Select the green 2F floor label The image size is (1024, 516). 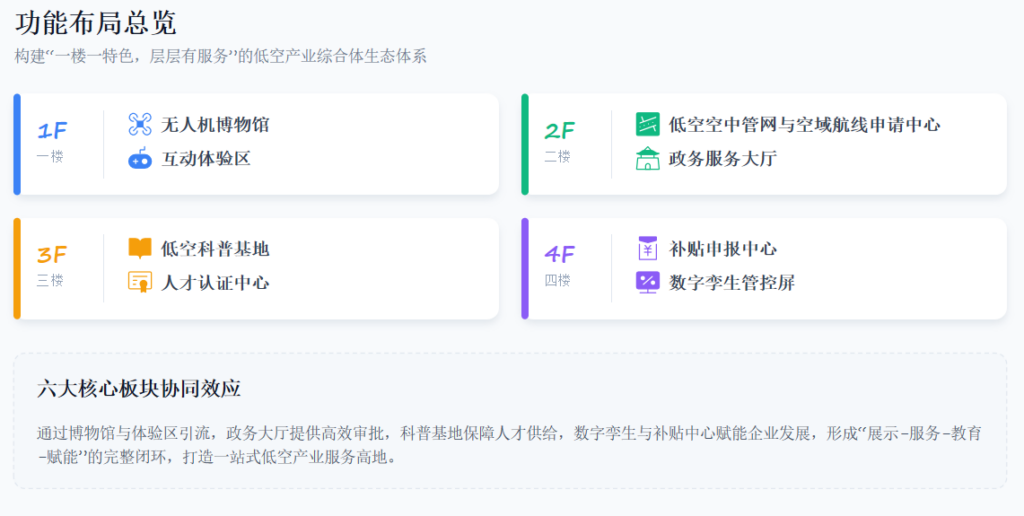(x=559, y=131)
